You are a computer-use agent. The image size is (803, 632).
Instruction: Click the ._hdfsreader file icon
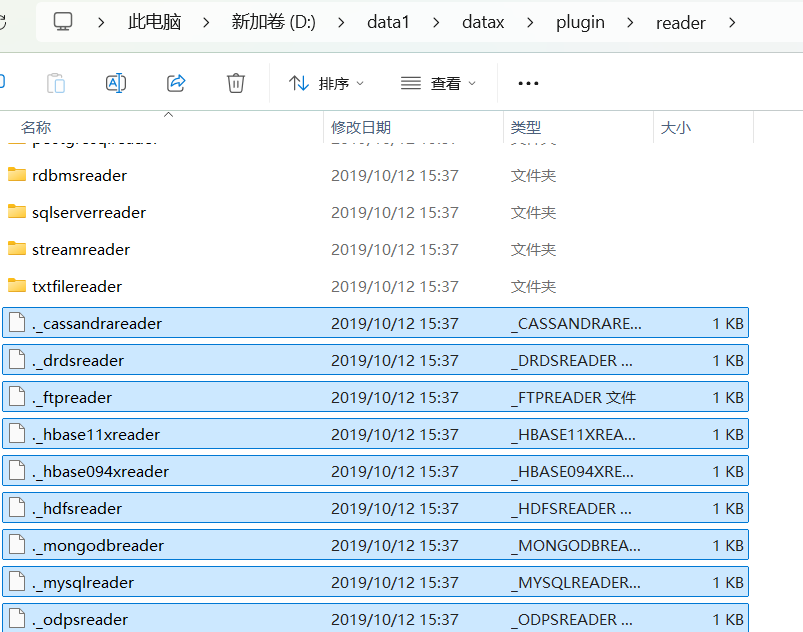coord(17,508)
